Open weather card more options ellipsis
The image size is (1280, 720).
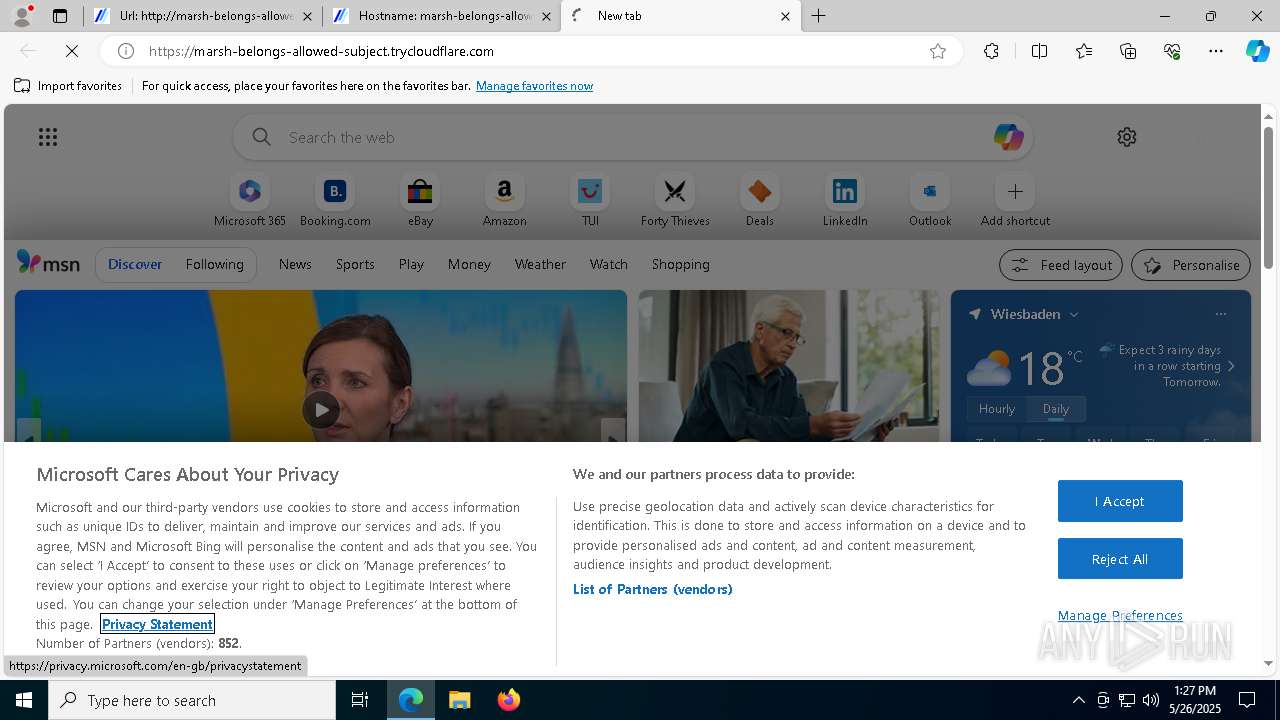pos(1220,314)
